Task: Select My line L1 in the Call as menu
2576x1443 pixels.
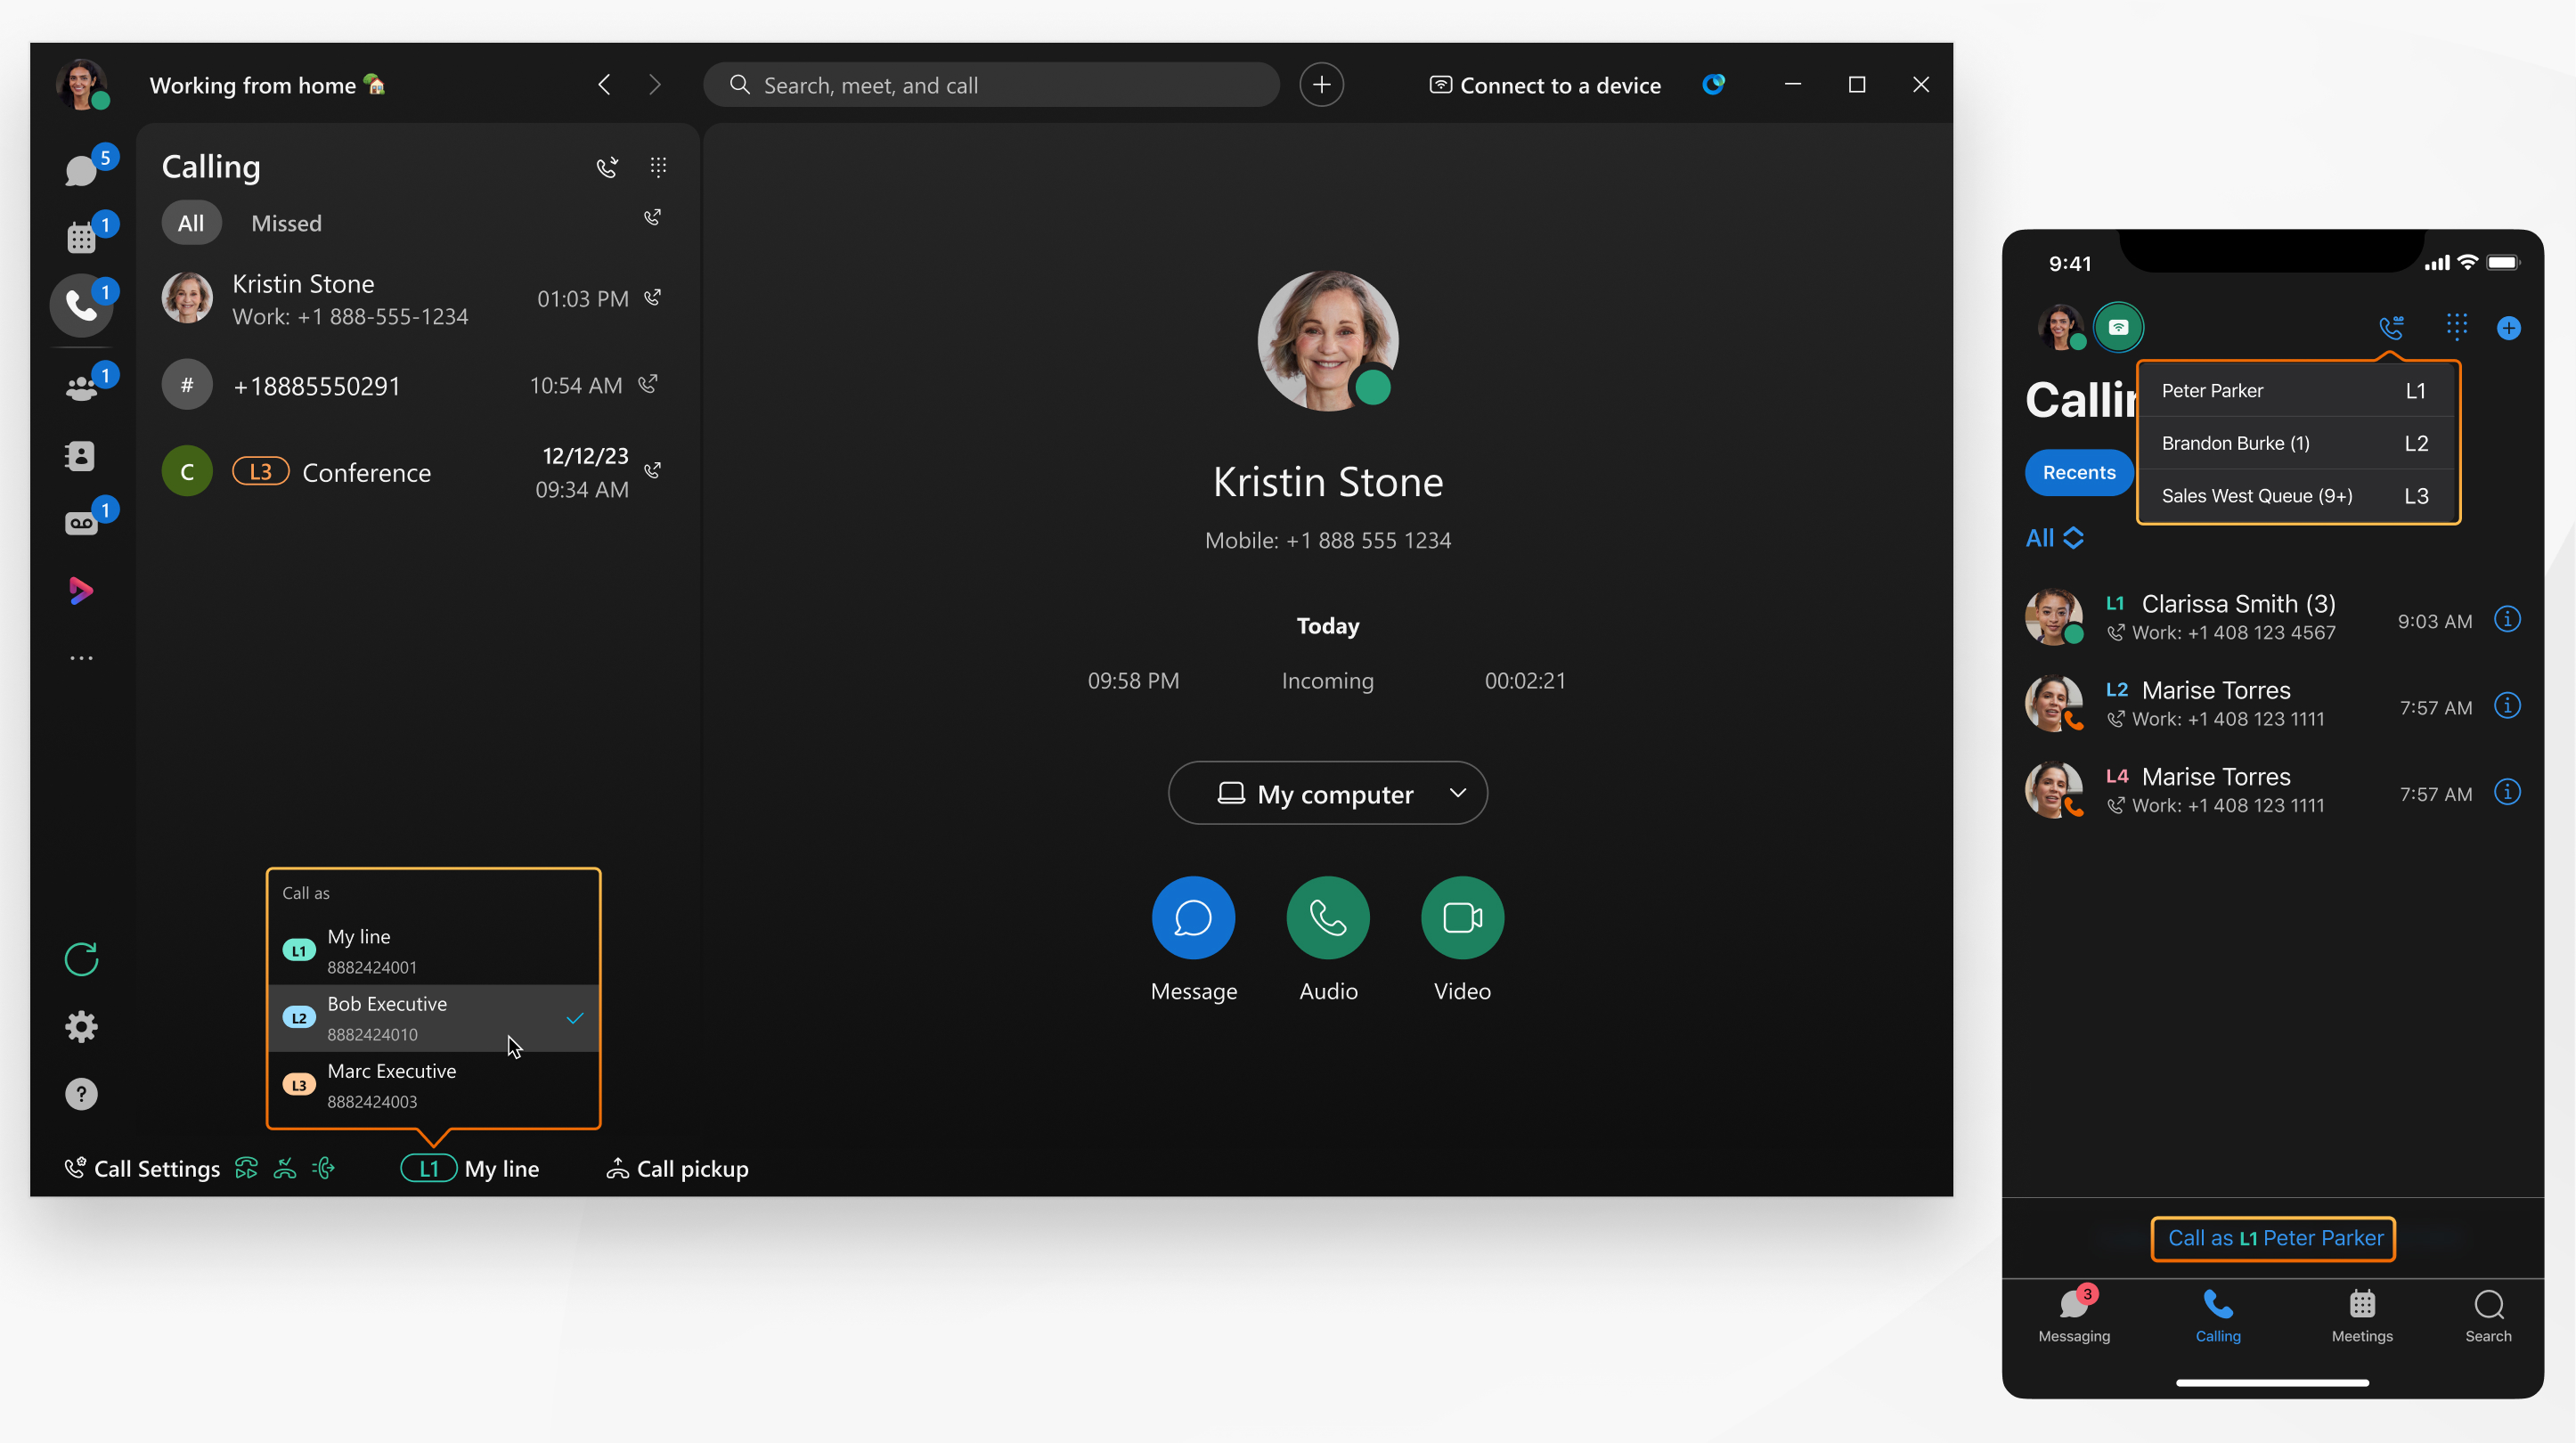Action: (434, 950)
